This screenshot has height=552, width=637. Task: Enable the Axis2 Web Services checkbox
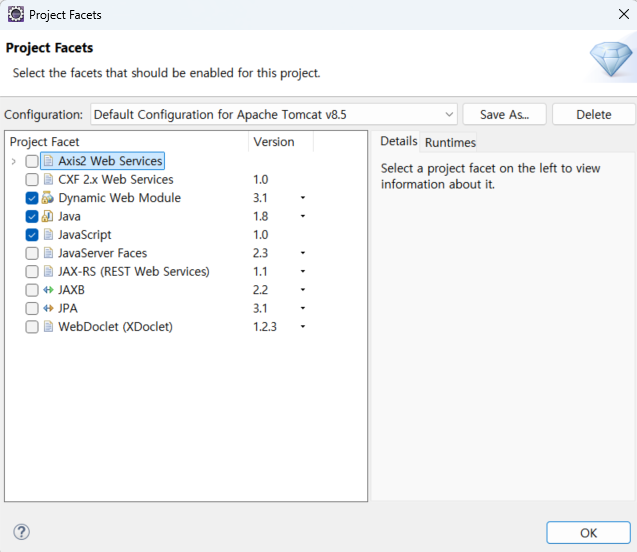32,161
